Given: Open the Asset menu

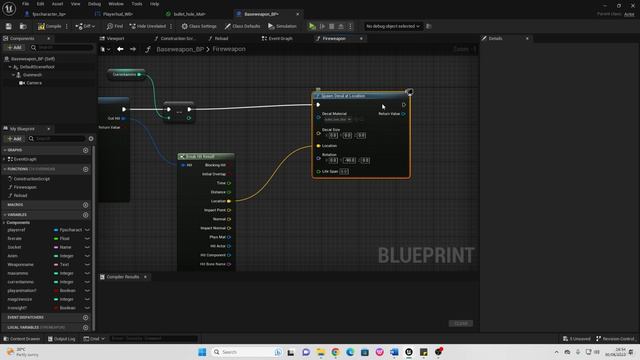Looking at the screenshot, I should click(57, 4).
